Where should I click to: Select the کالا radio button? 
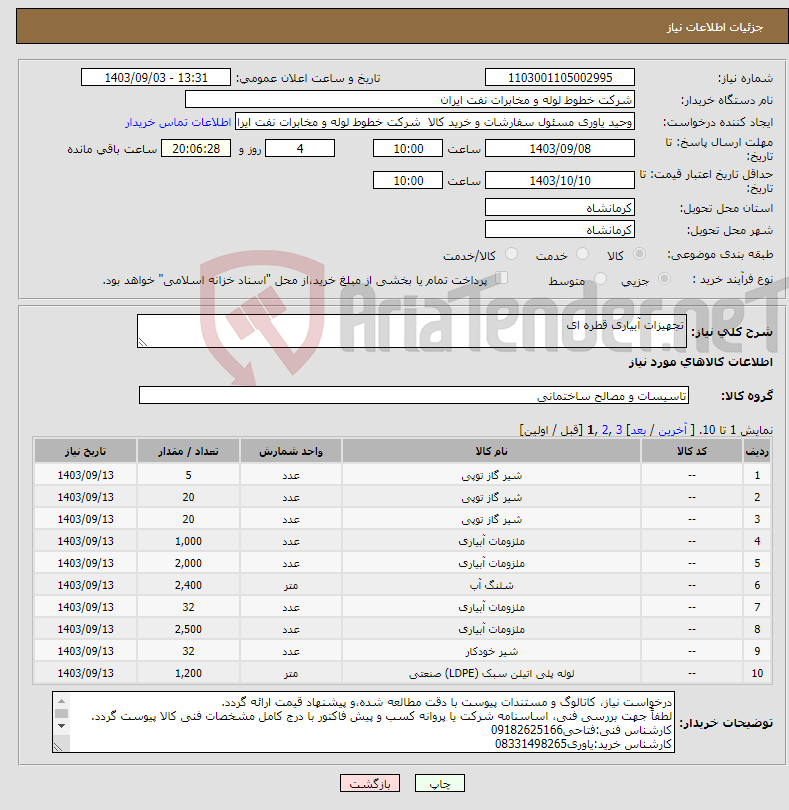click(x=639, y=254)
